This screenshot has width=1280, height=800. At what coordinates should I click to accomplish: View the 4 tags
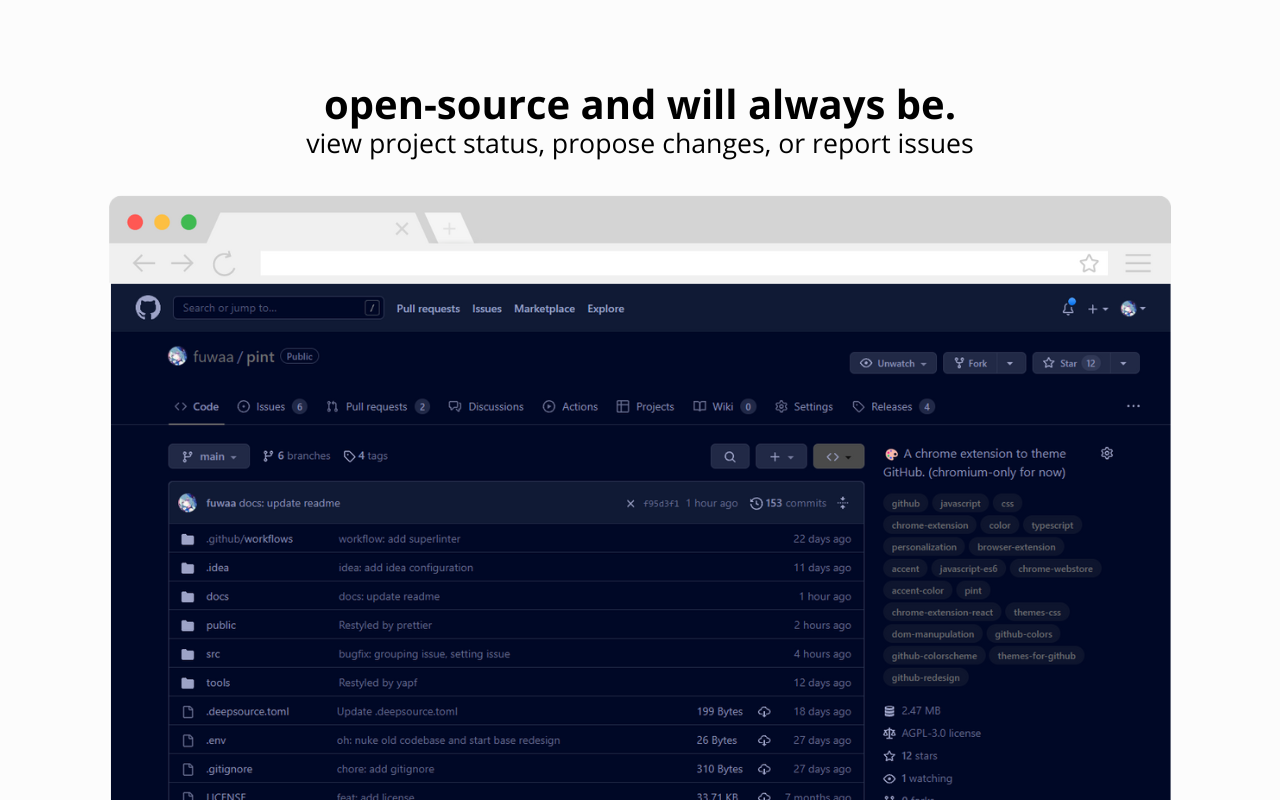366,456
